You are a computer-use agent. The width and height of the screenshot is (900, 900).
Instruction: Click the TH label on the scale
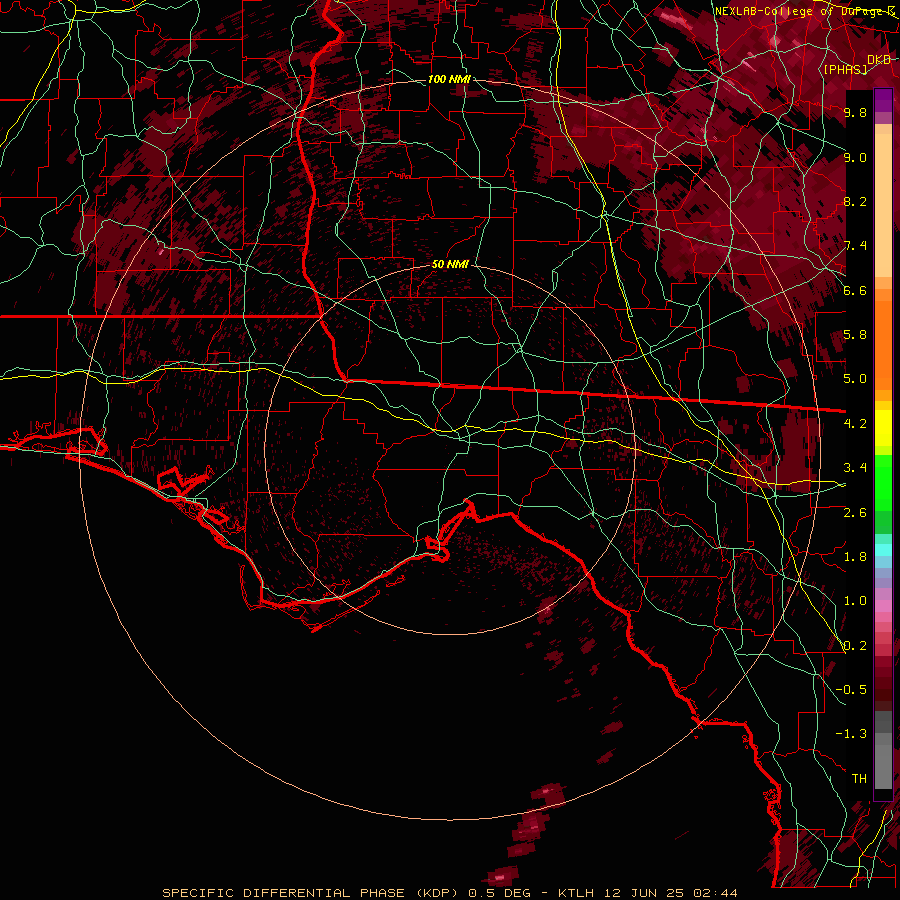[859, 779]
